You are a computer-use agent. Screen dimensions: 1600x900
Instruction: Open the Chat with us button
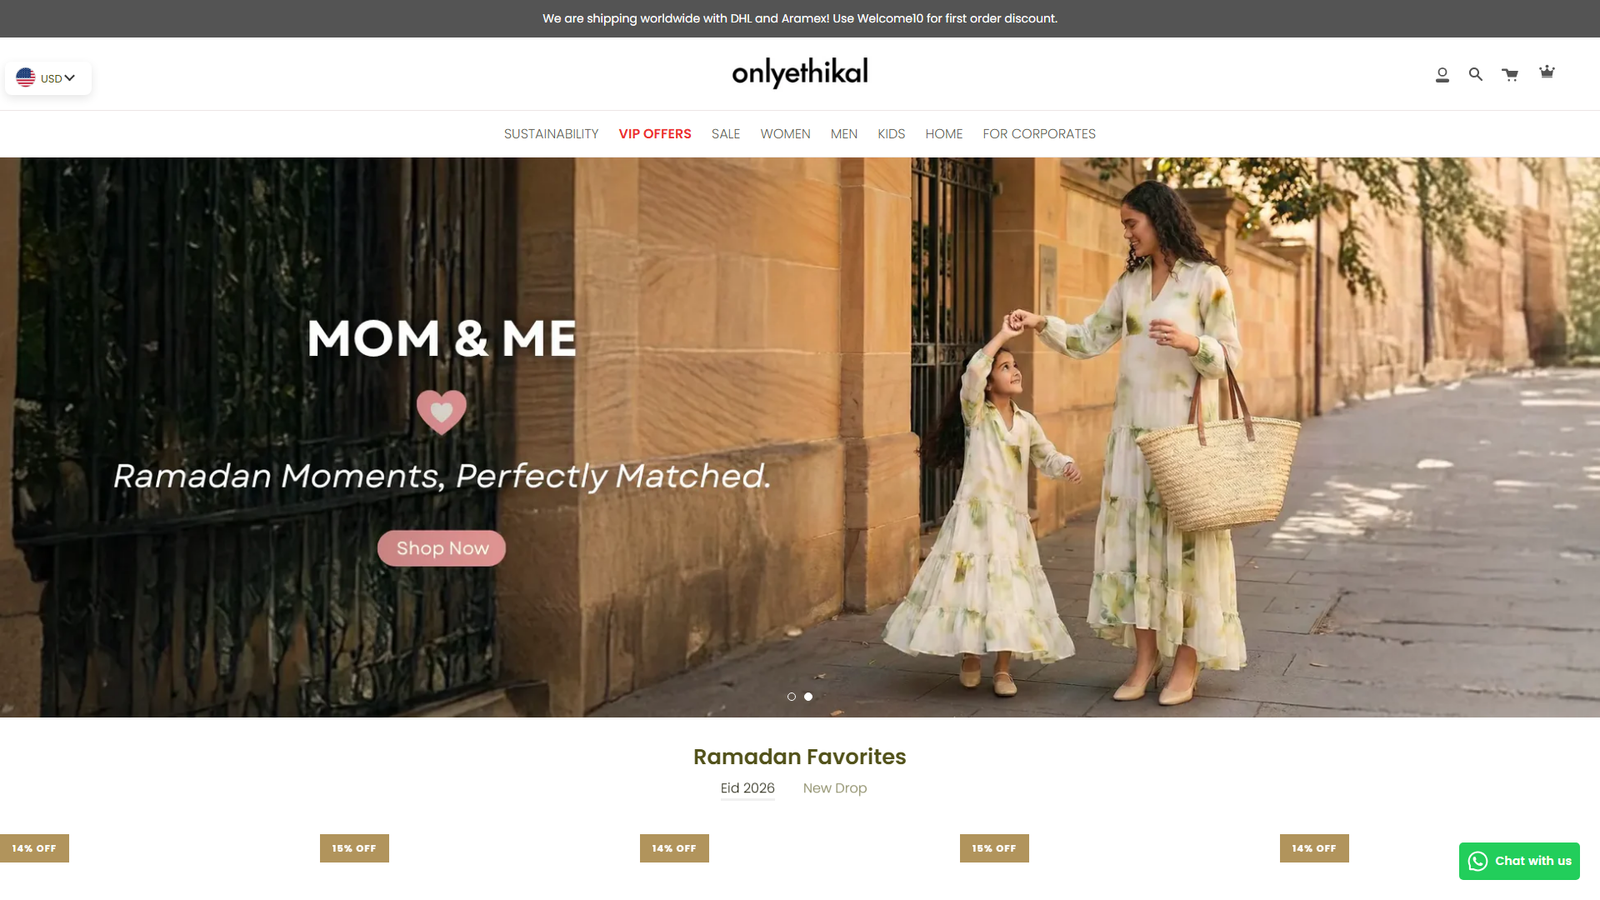point(1519,861)
